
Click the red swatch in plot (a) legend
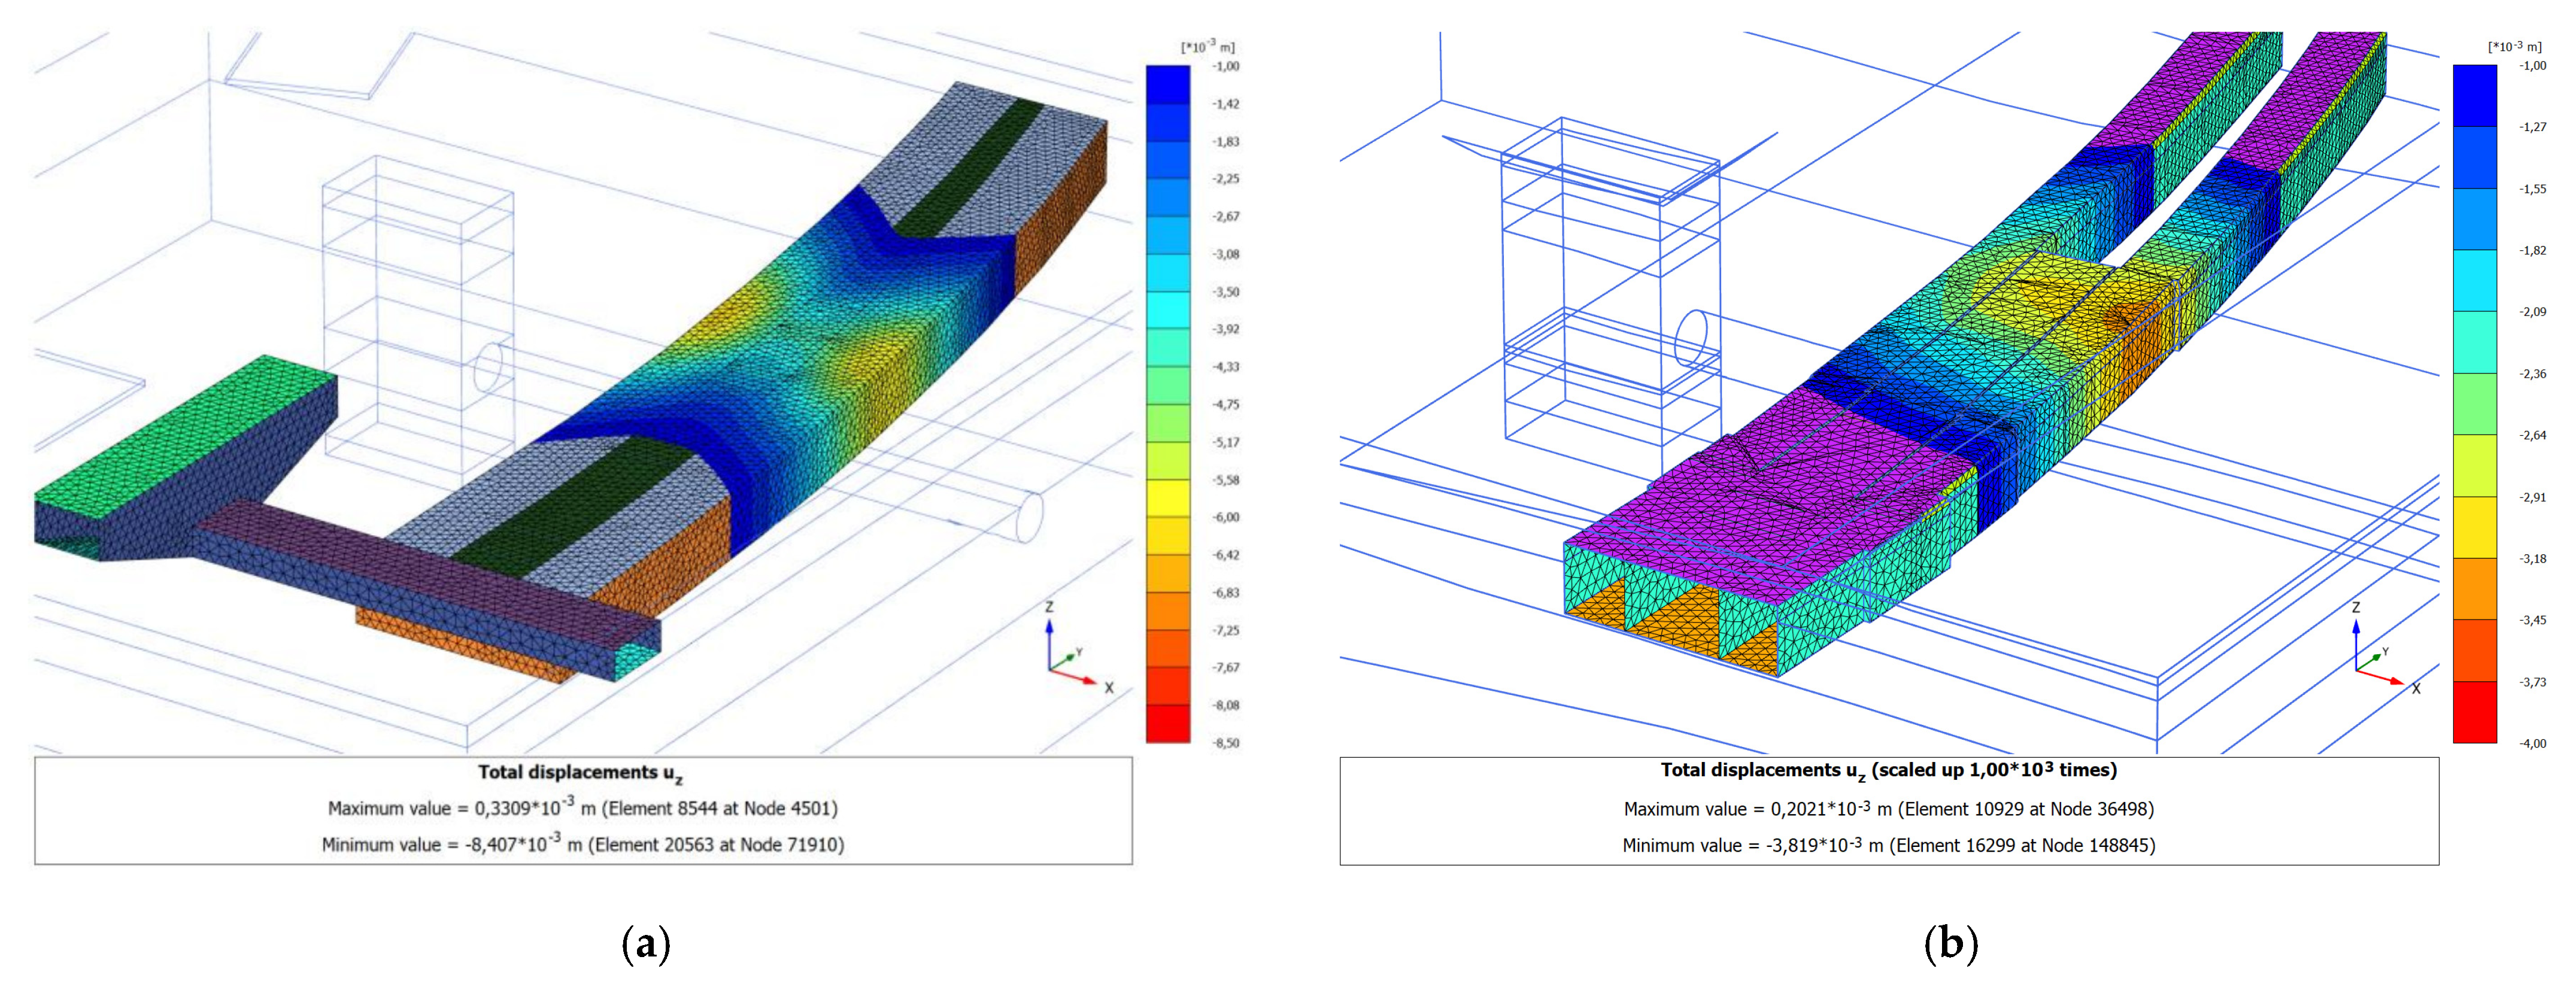pyautogui.click(x=1168, y=724)
